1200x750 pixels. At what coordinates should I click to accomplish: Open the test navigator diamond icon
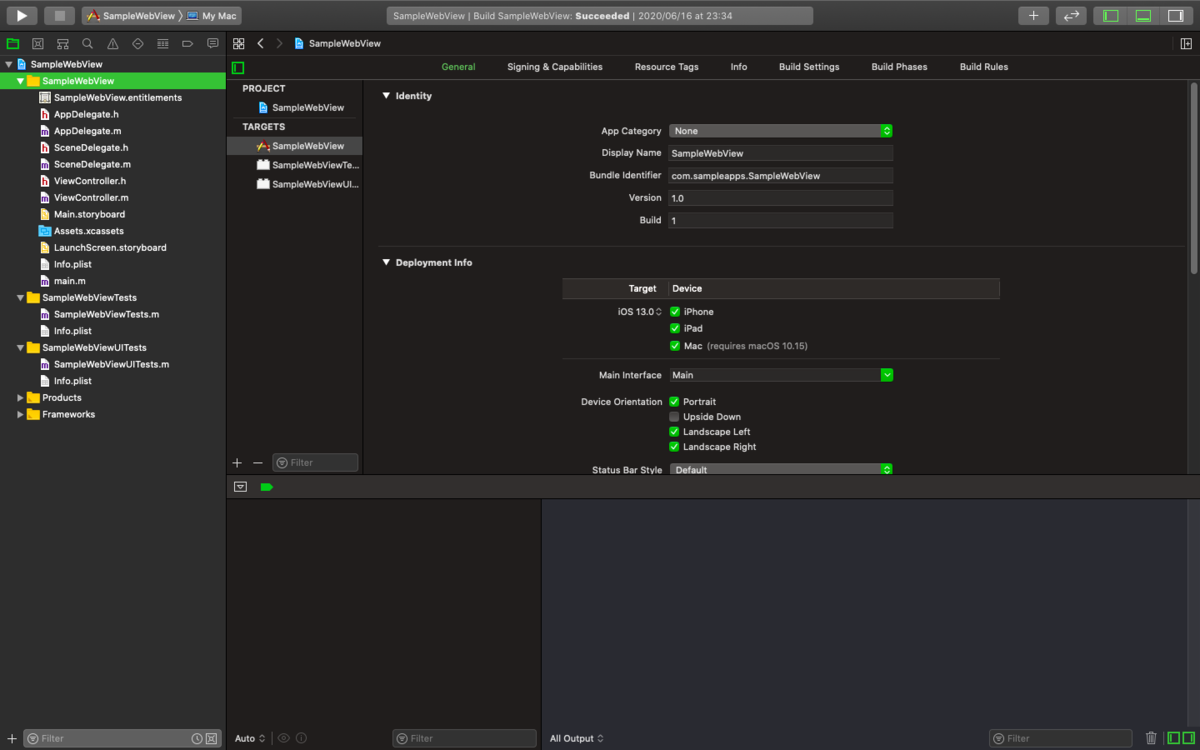138,44
